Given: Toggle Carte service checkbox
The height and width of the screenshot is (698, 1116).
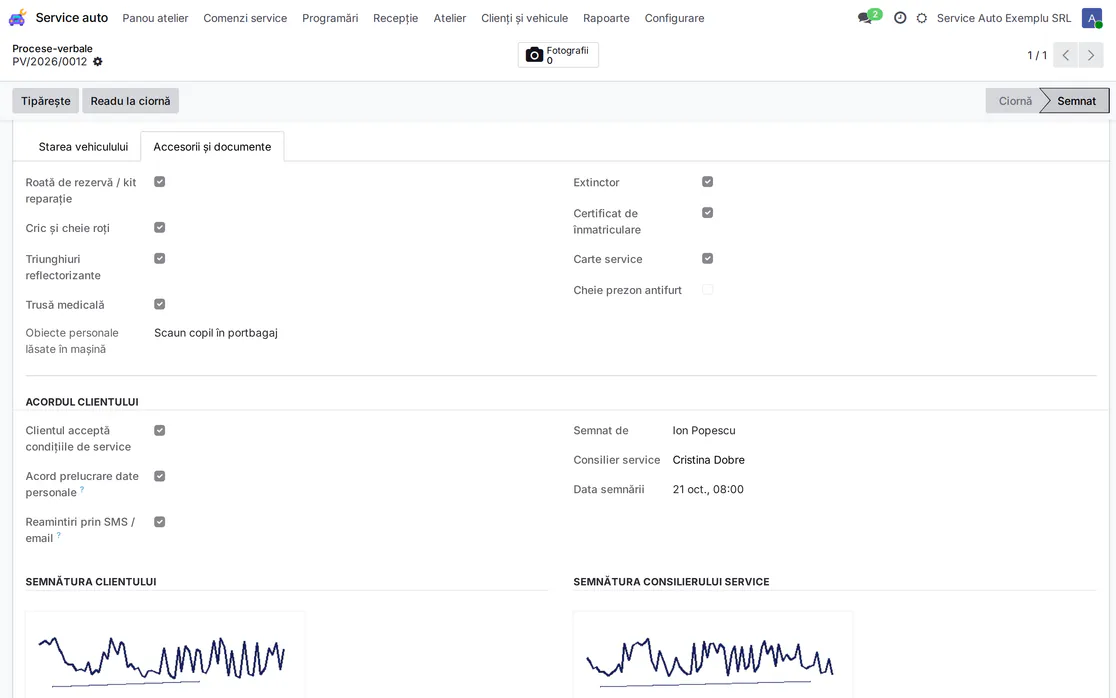Looking at the screenshot, I should pos(707,259).
